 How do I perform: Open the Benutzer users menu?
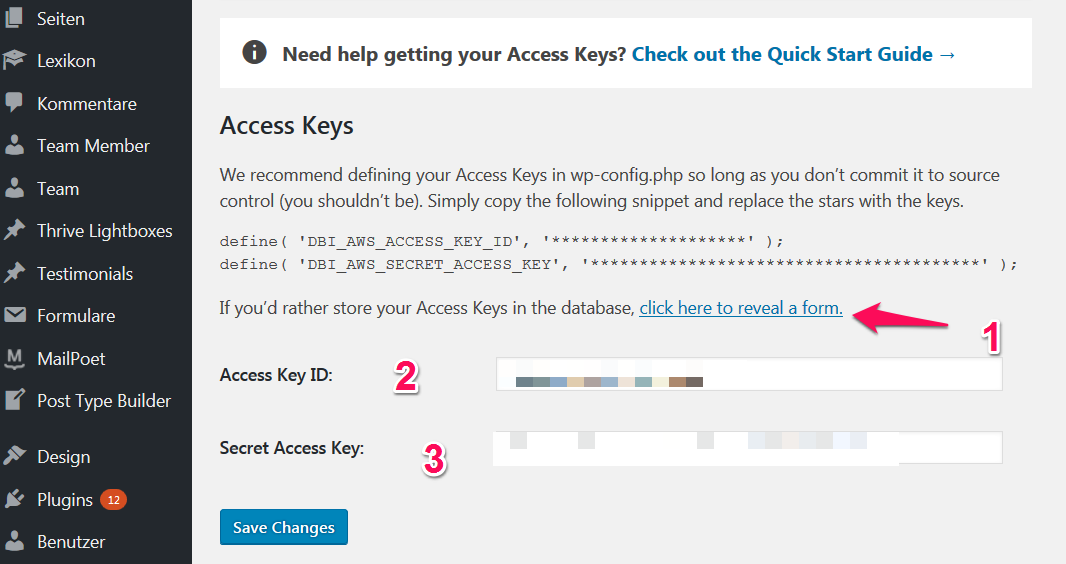pyautogui.click(x=71, y=542)
